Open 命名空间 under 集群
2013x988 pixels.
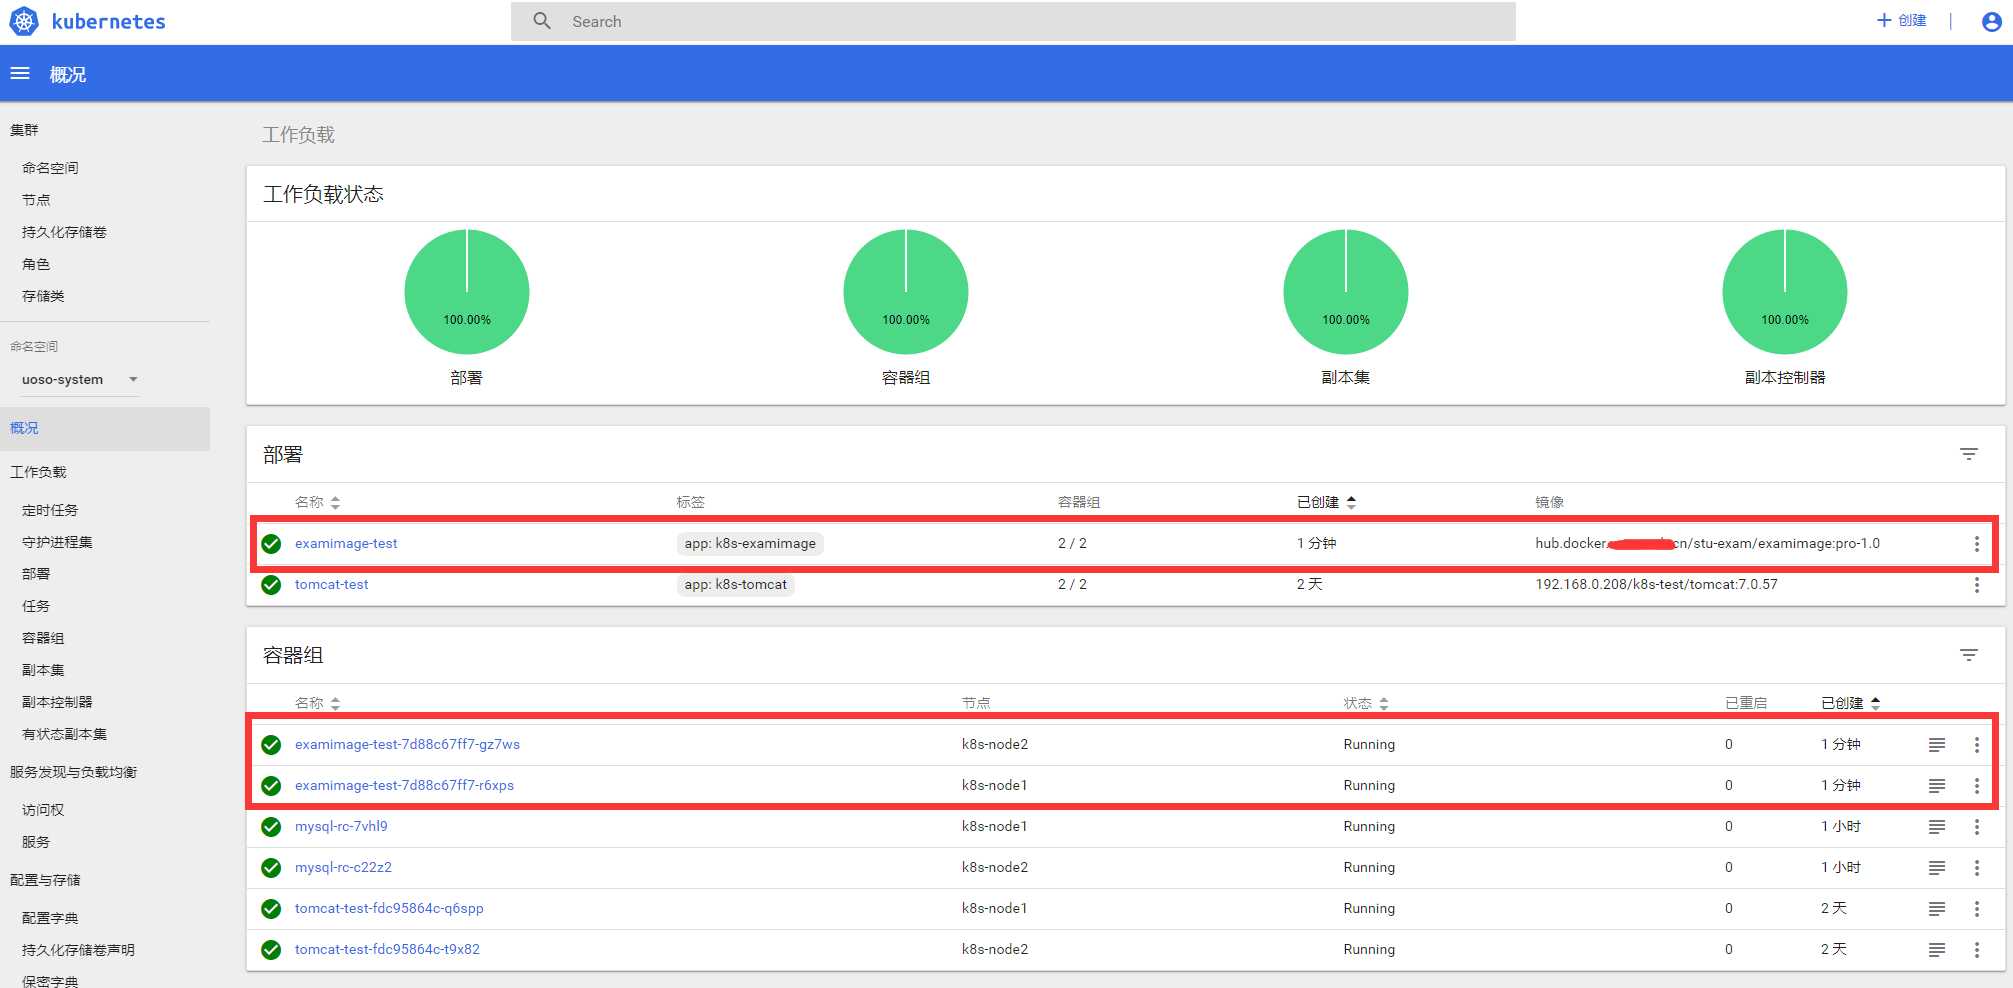click(50, 168)
